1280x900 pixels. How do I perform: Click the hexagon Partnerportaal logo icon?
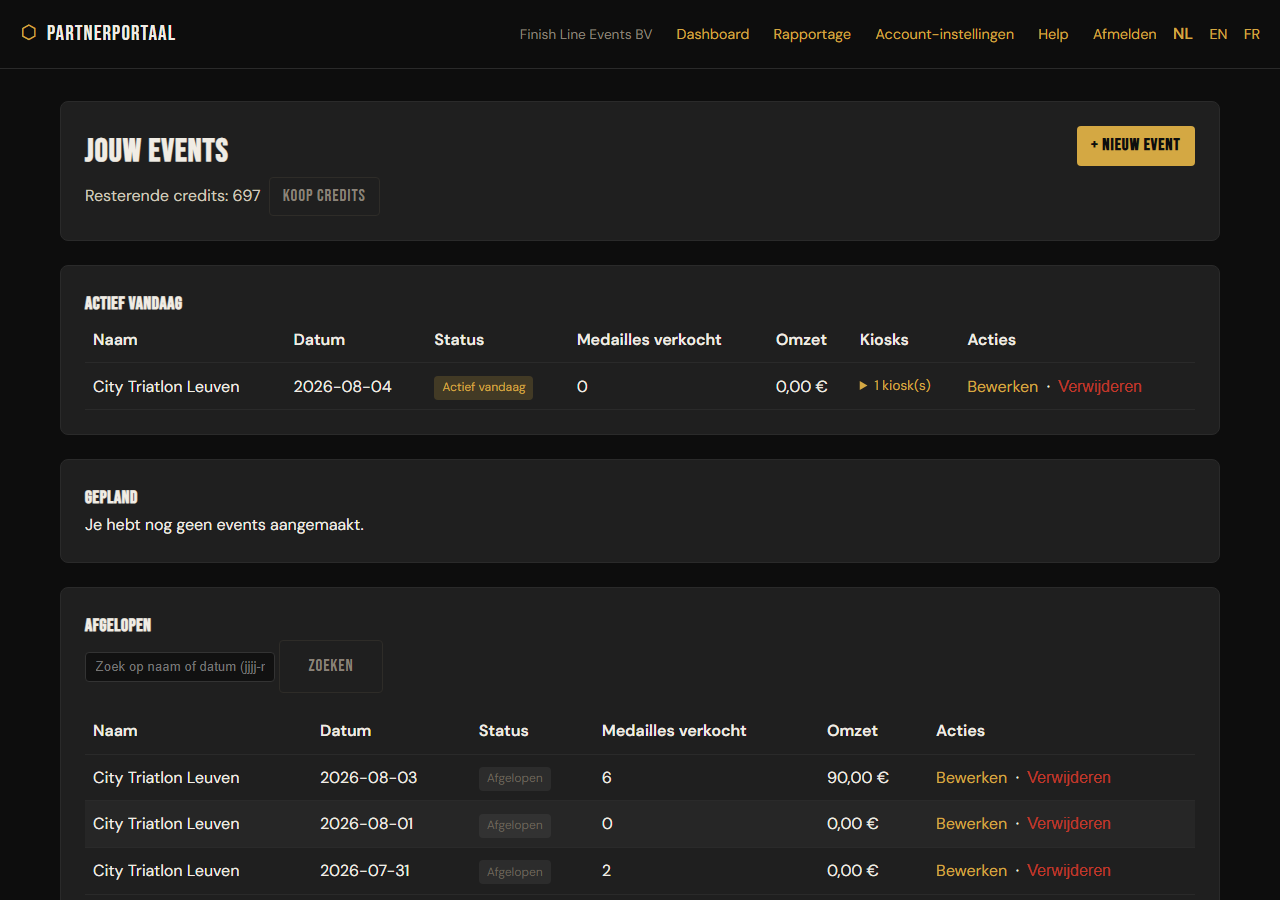pos(29,33)
